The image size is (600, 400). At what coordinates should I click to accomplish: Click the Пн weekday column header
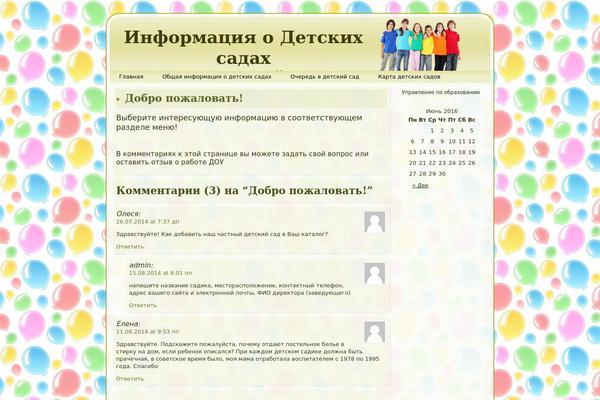[x=412, y=120]
